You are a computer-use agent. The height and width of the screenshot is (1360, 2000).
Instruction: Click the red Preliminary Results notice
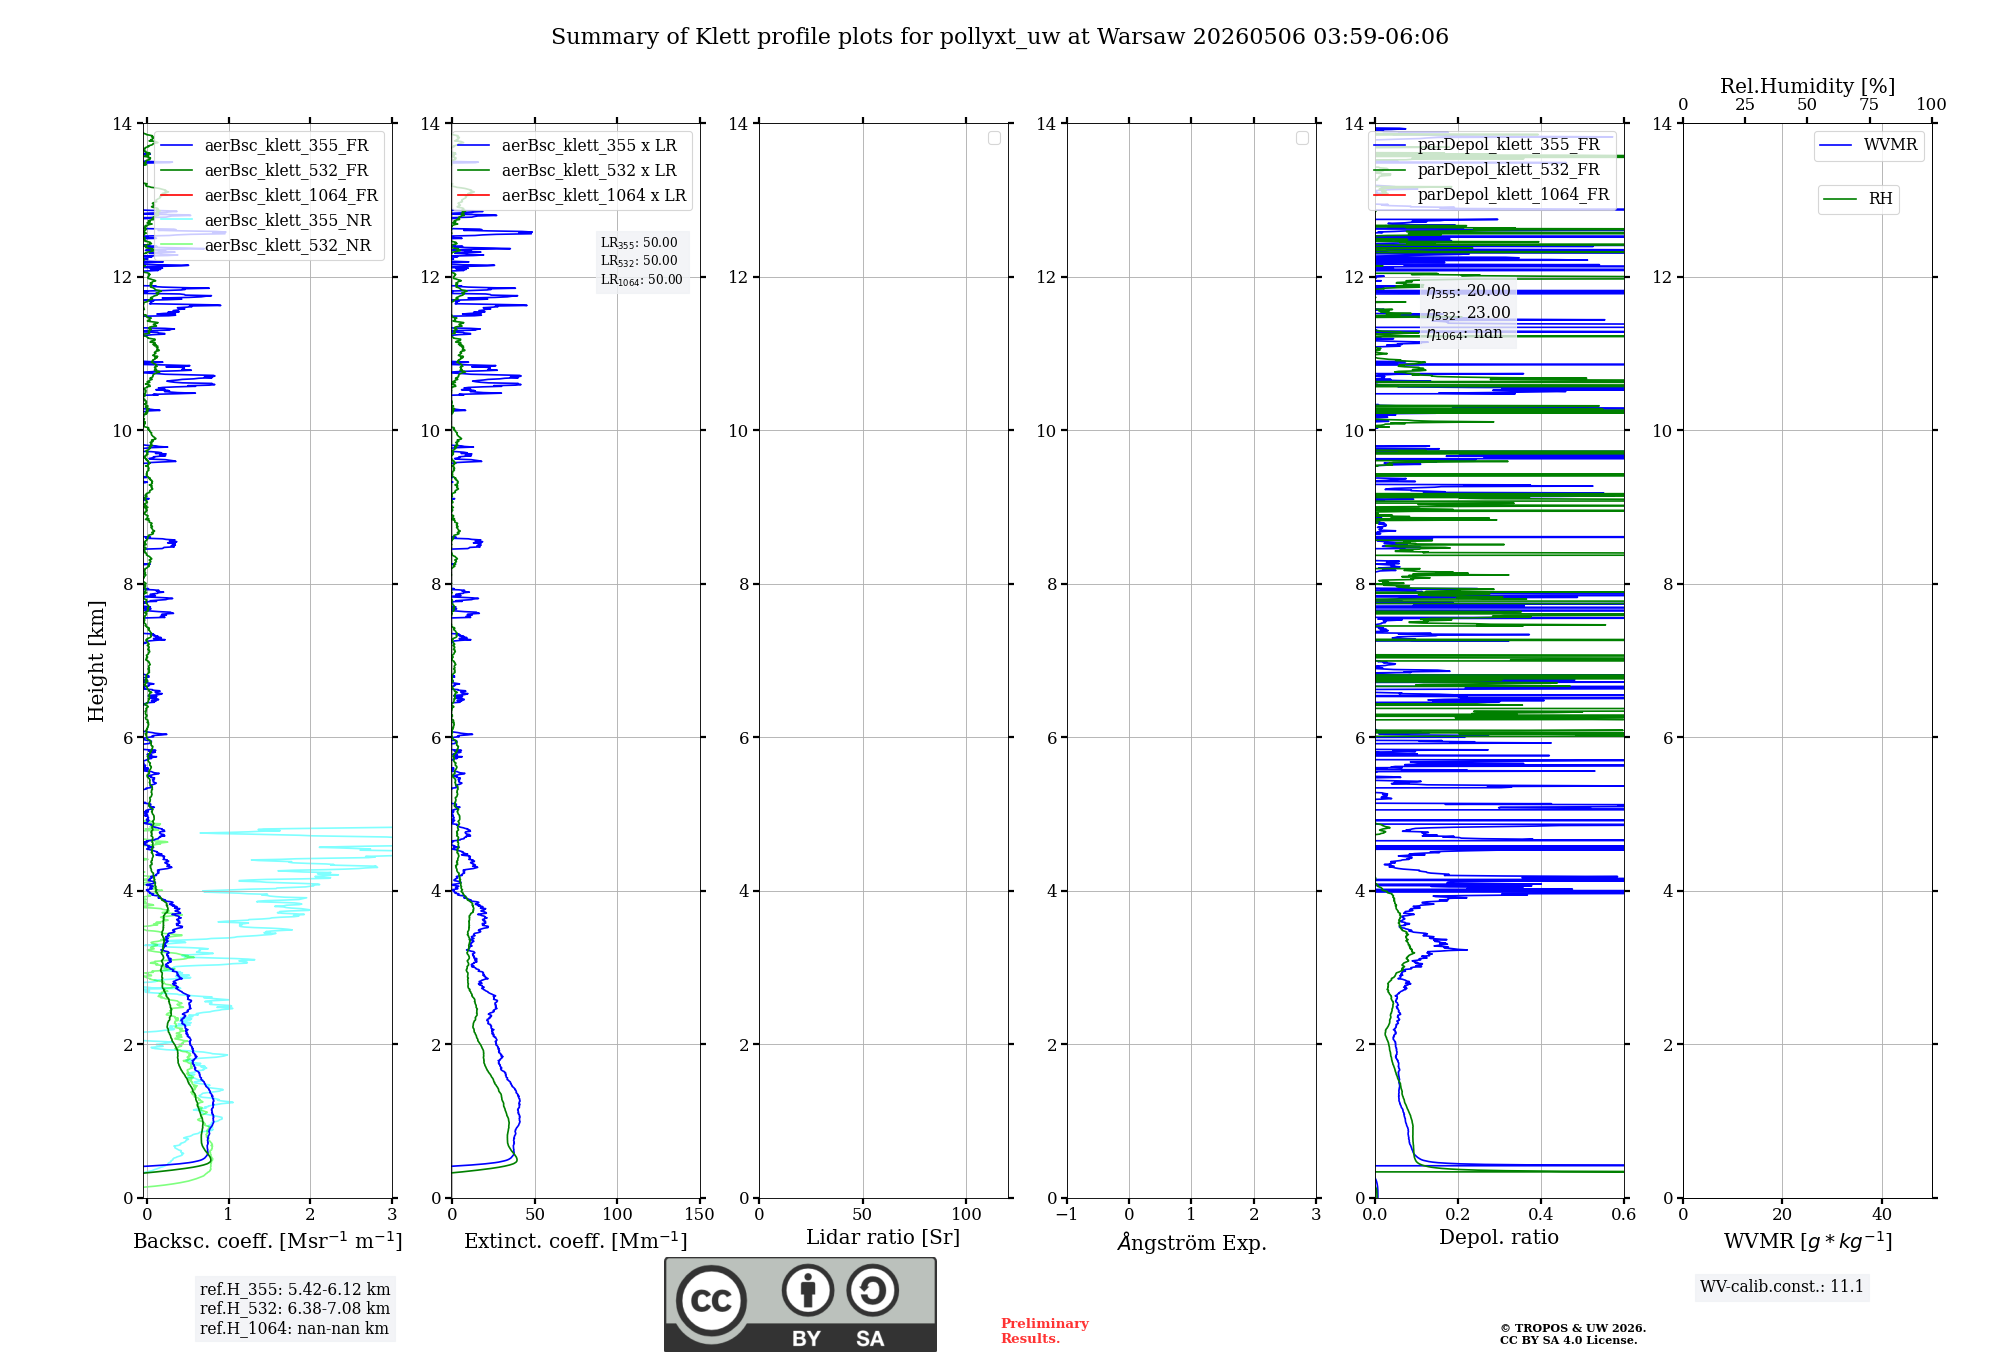tap(1045, 1331)
